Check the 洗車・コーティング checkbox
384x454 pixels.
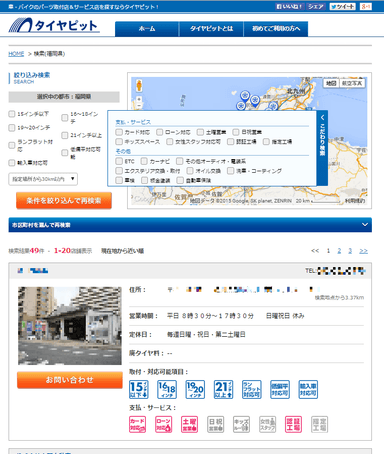231,171
